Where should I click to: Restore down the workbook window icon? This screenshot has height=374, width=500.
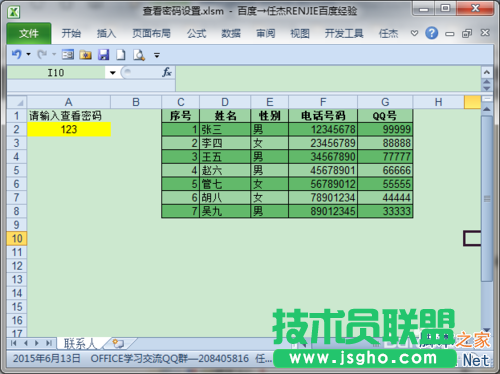(x=467, y=33)
